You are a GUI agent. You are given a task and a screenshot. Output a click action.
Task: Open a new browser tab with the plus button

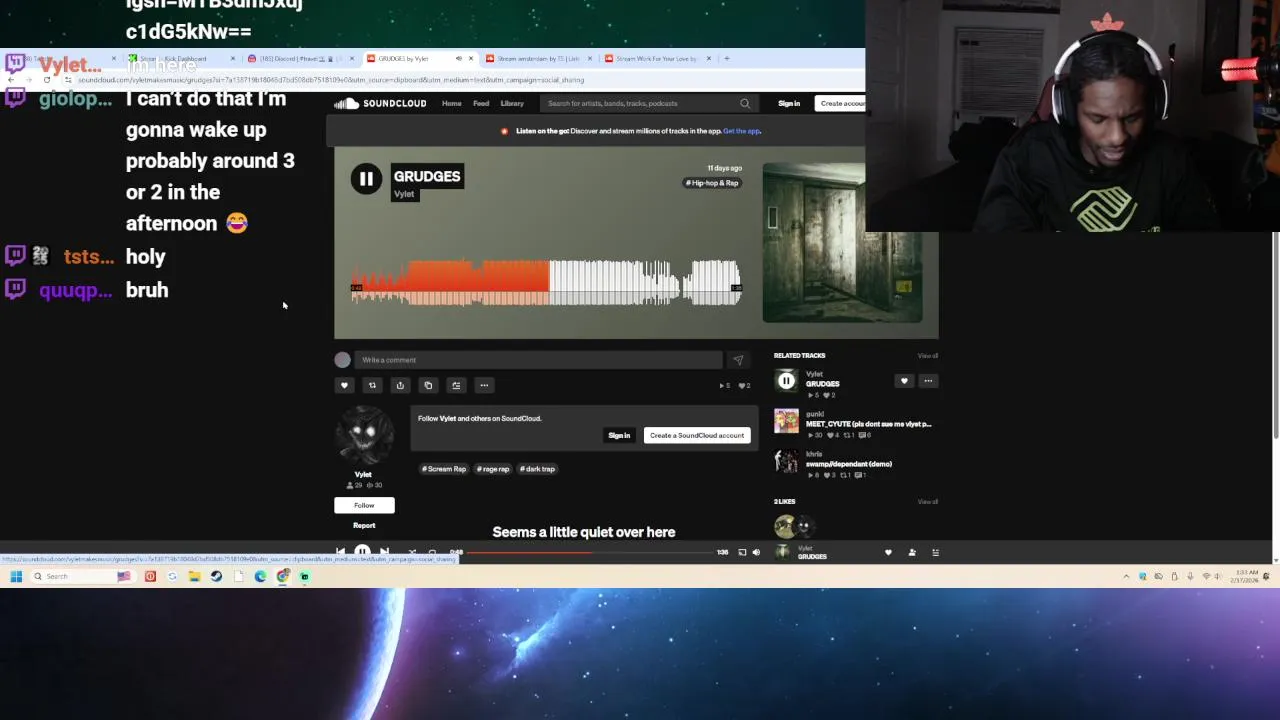pos(727,59)
